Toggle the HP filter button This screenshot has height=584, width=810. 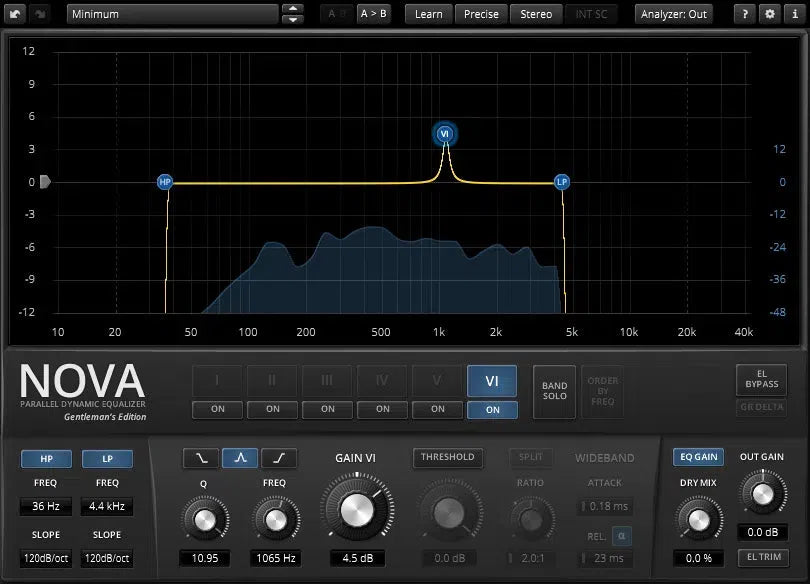[45, 458]
